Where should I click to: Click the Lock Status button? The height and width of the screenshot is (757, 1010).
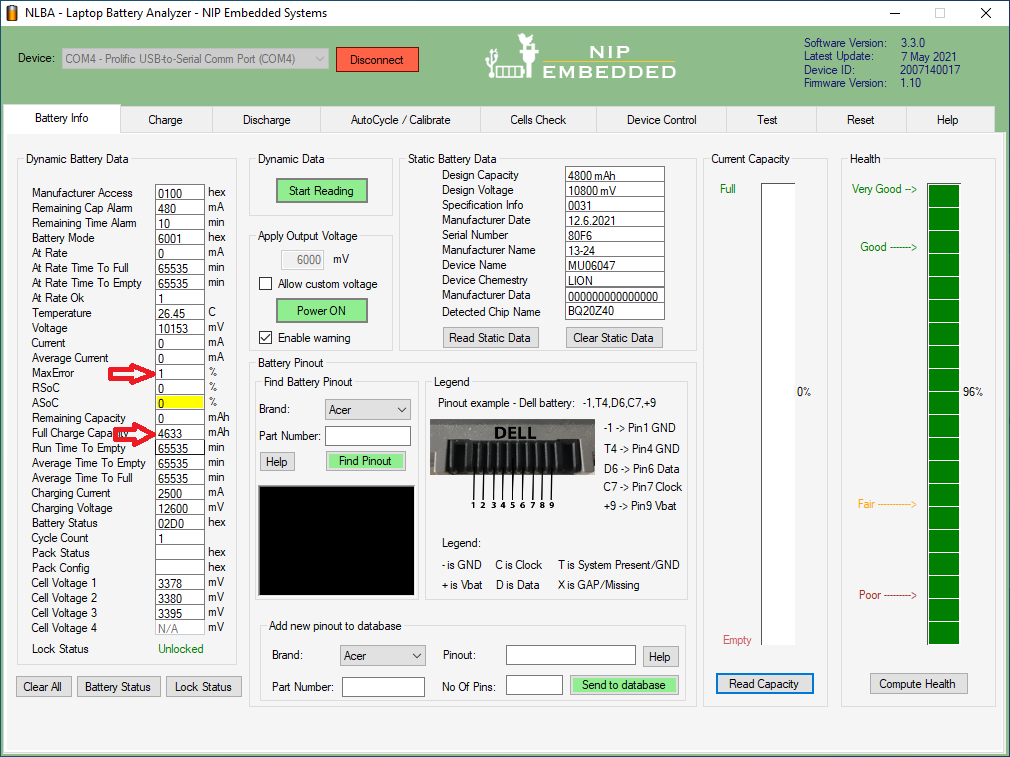pos(204,687)
